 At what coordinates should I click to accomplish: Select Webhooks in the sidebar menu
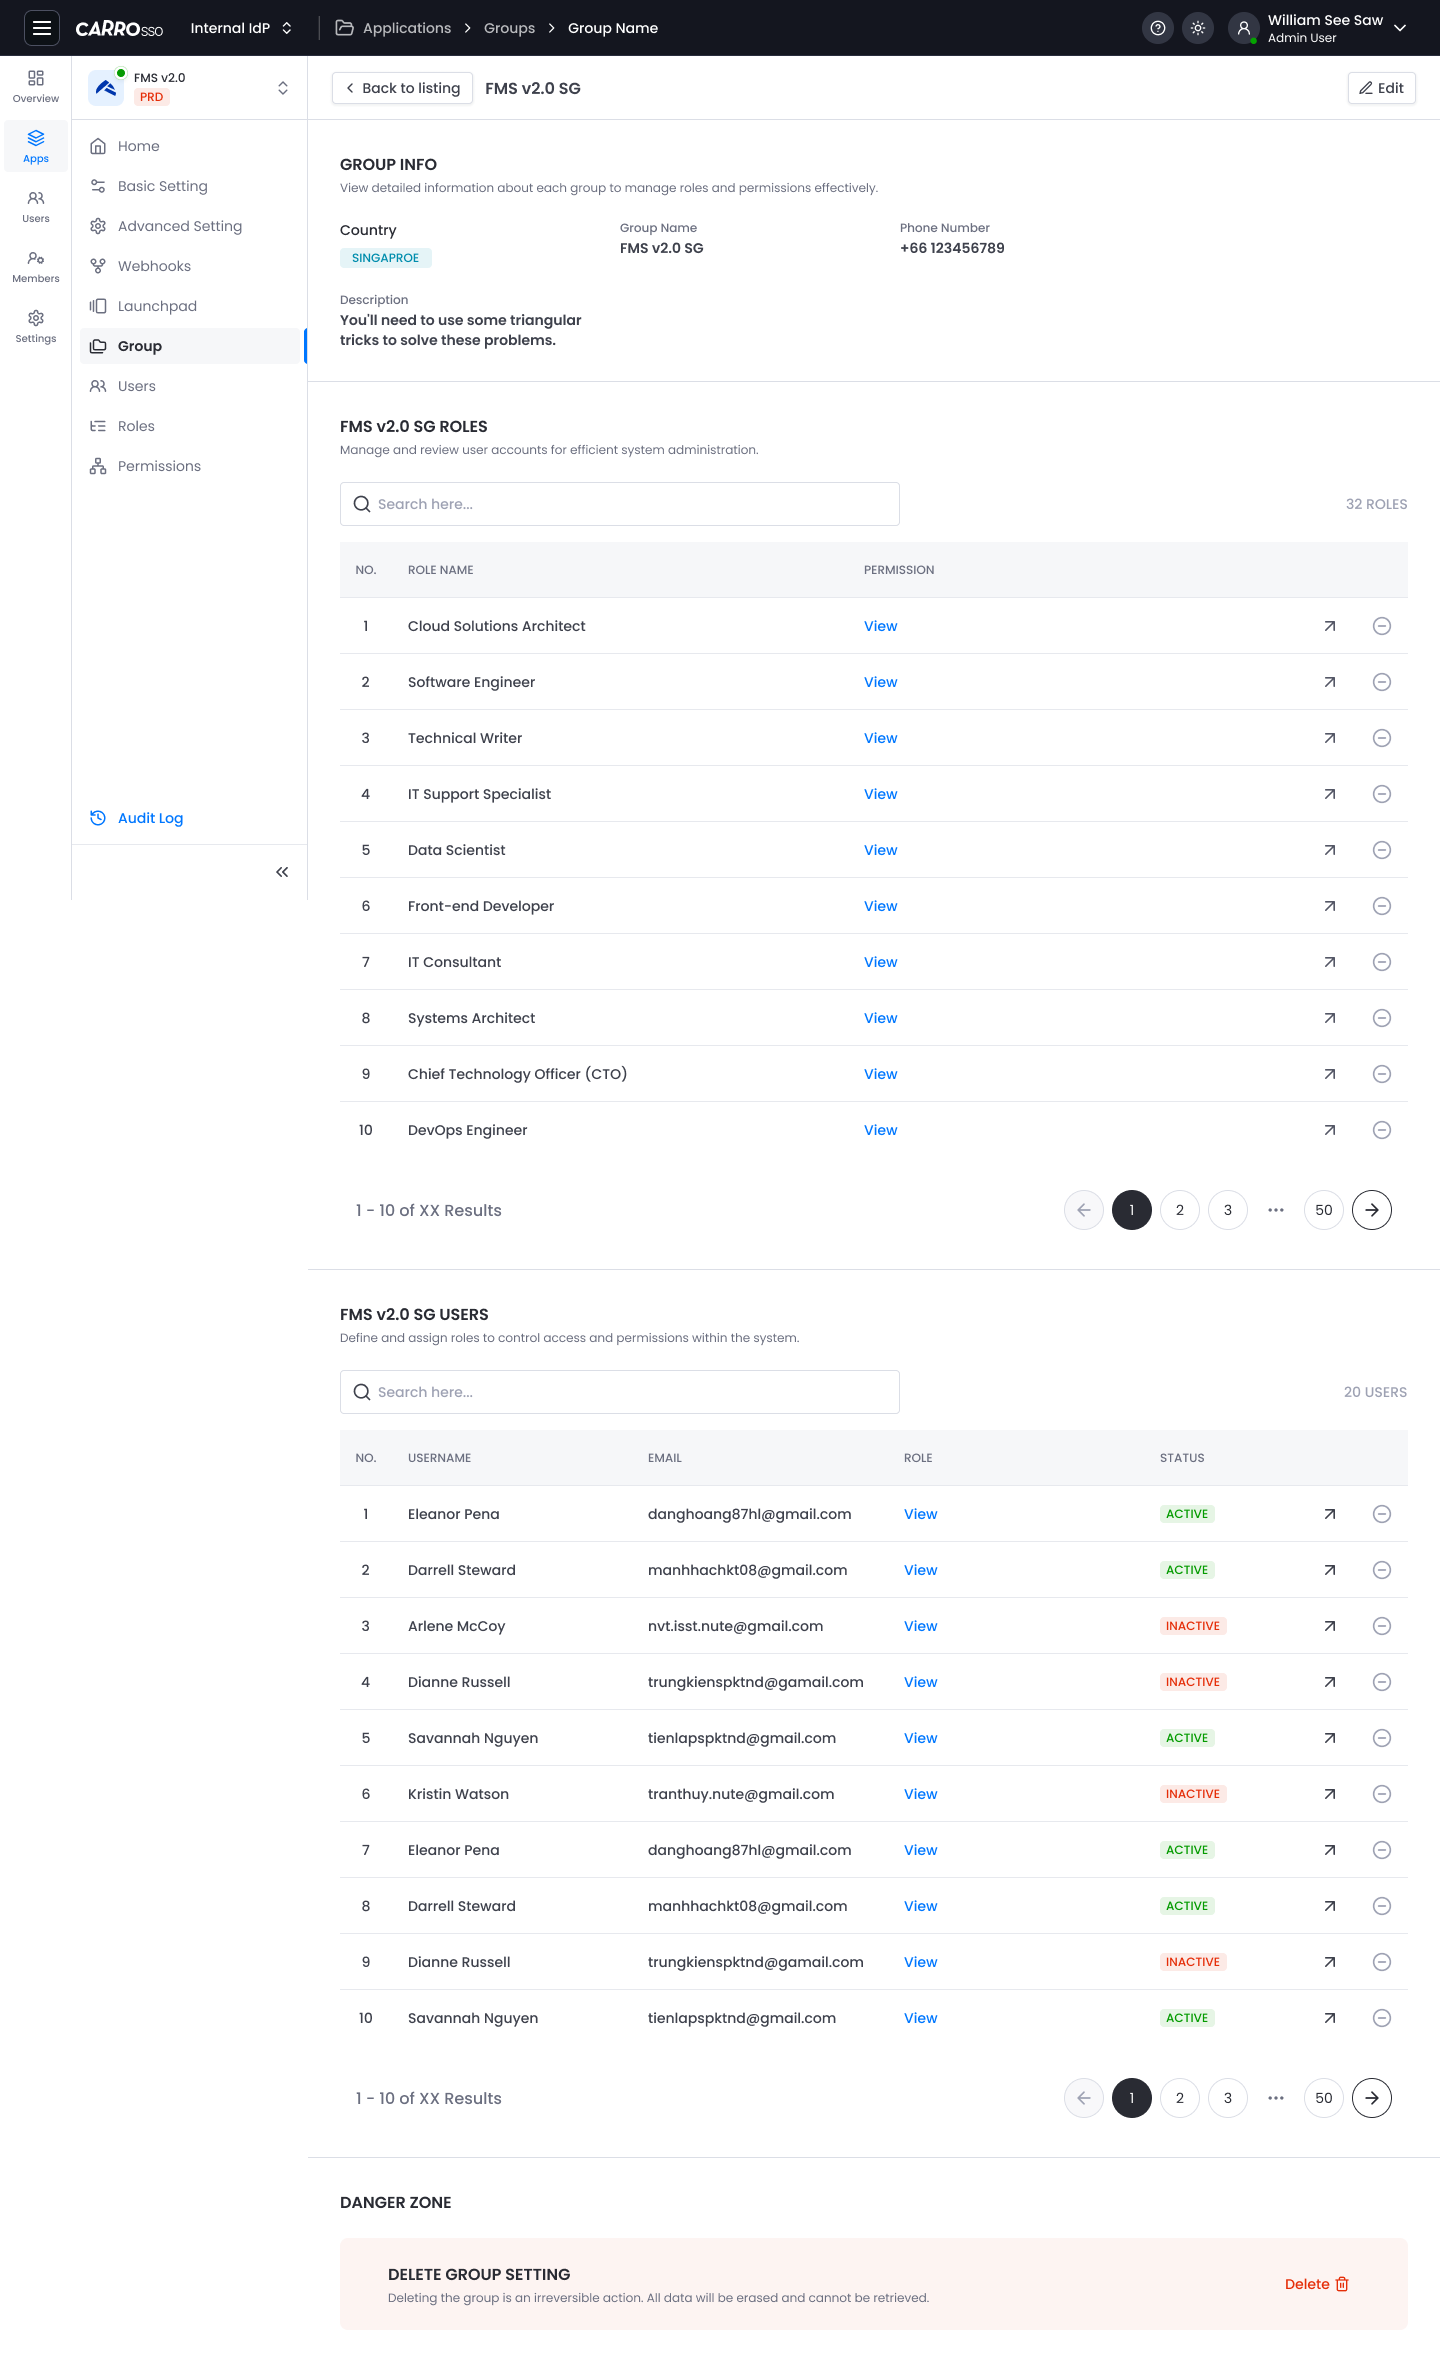pos(154,266)
